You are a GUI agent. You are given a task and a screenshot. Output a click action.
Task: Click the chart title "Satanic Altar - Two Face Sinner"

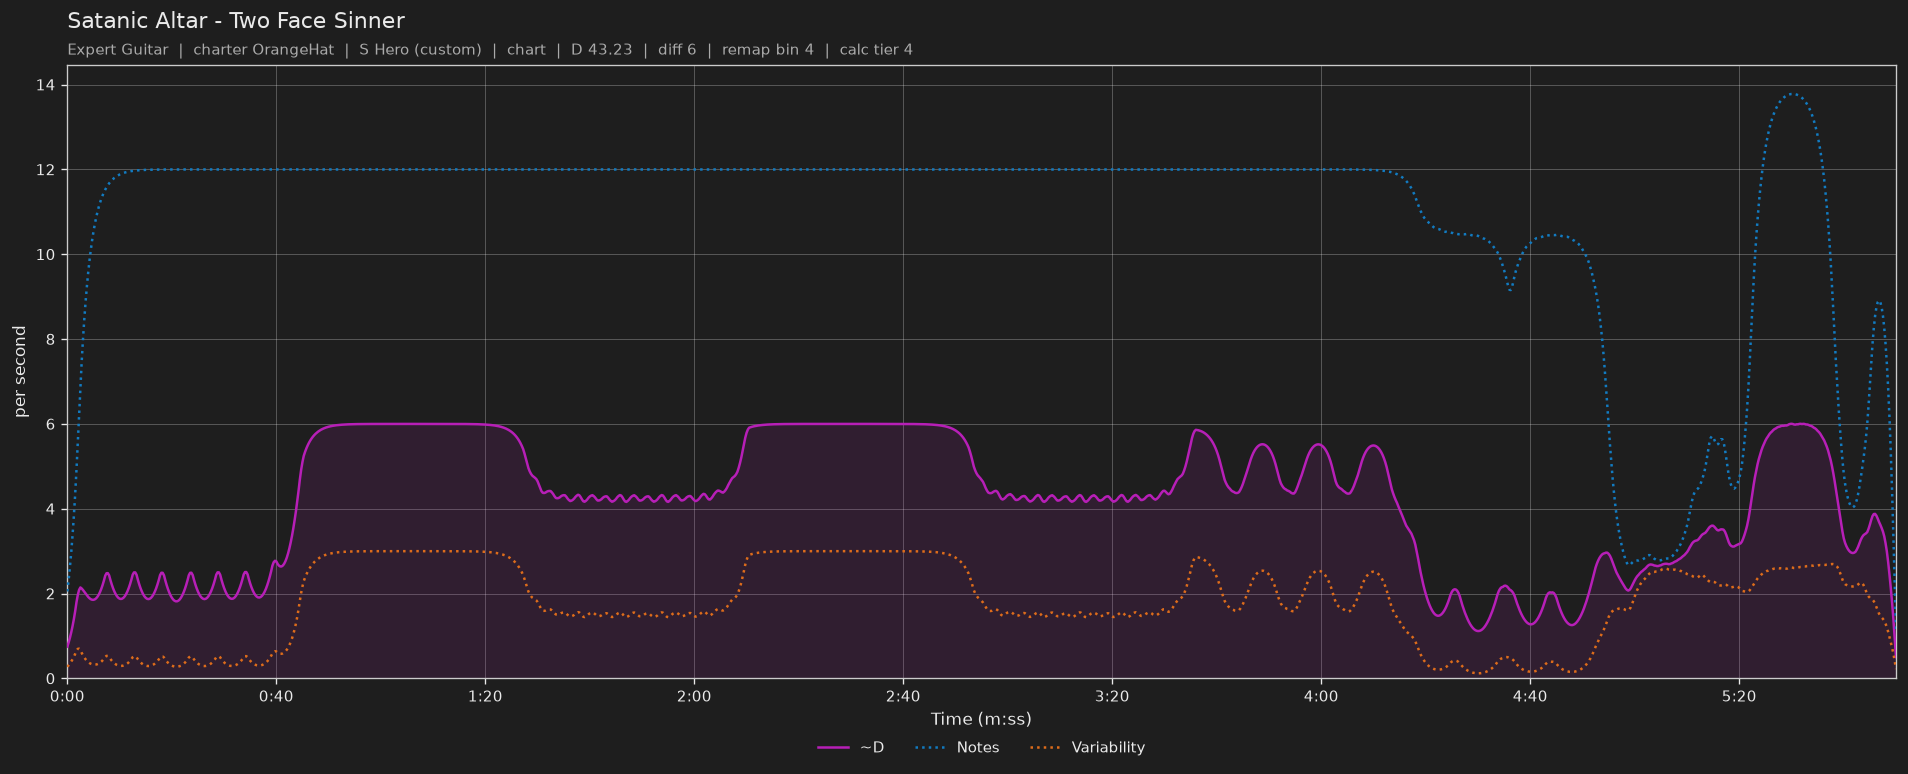coord(236,21)
